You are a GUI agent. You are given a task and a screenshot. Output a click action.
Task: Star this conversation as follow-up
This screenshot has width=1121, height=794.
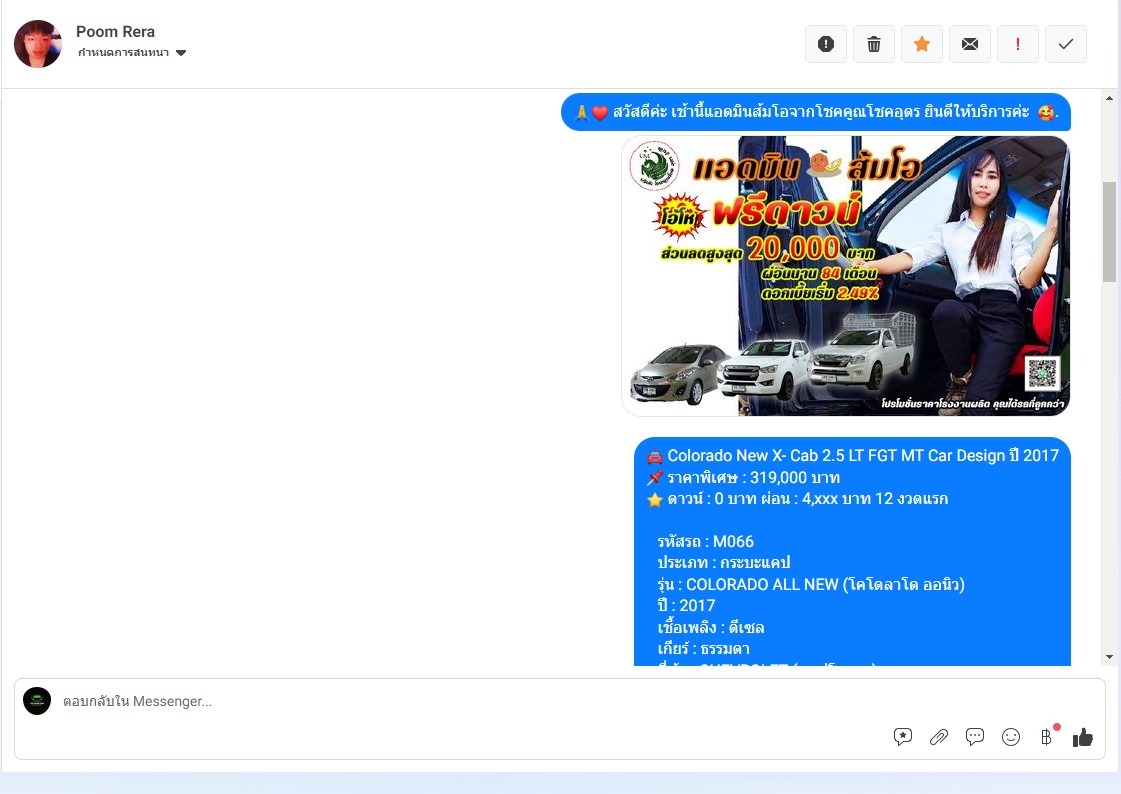922,44
